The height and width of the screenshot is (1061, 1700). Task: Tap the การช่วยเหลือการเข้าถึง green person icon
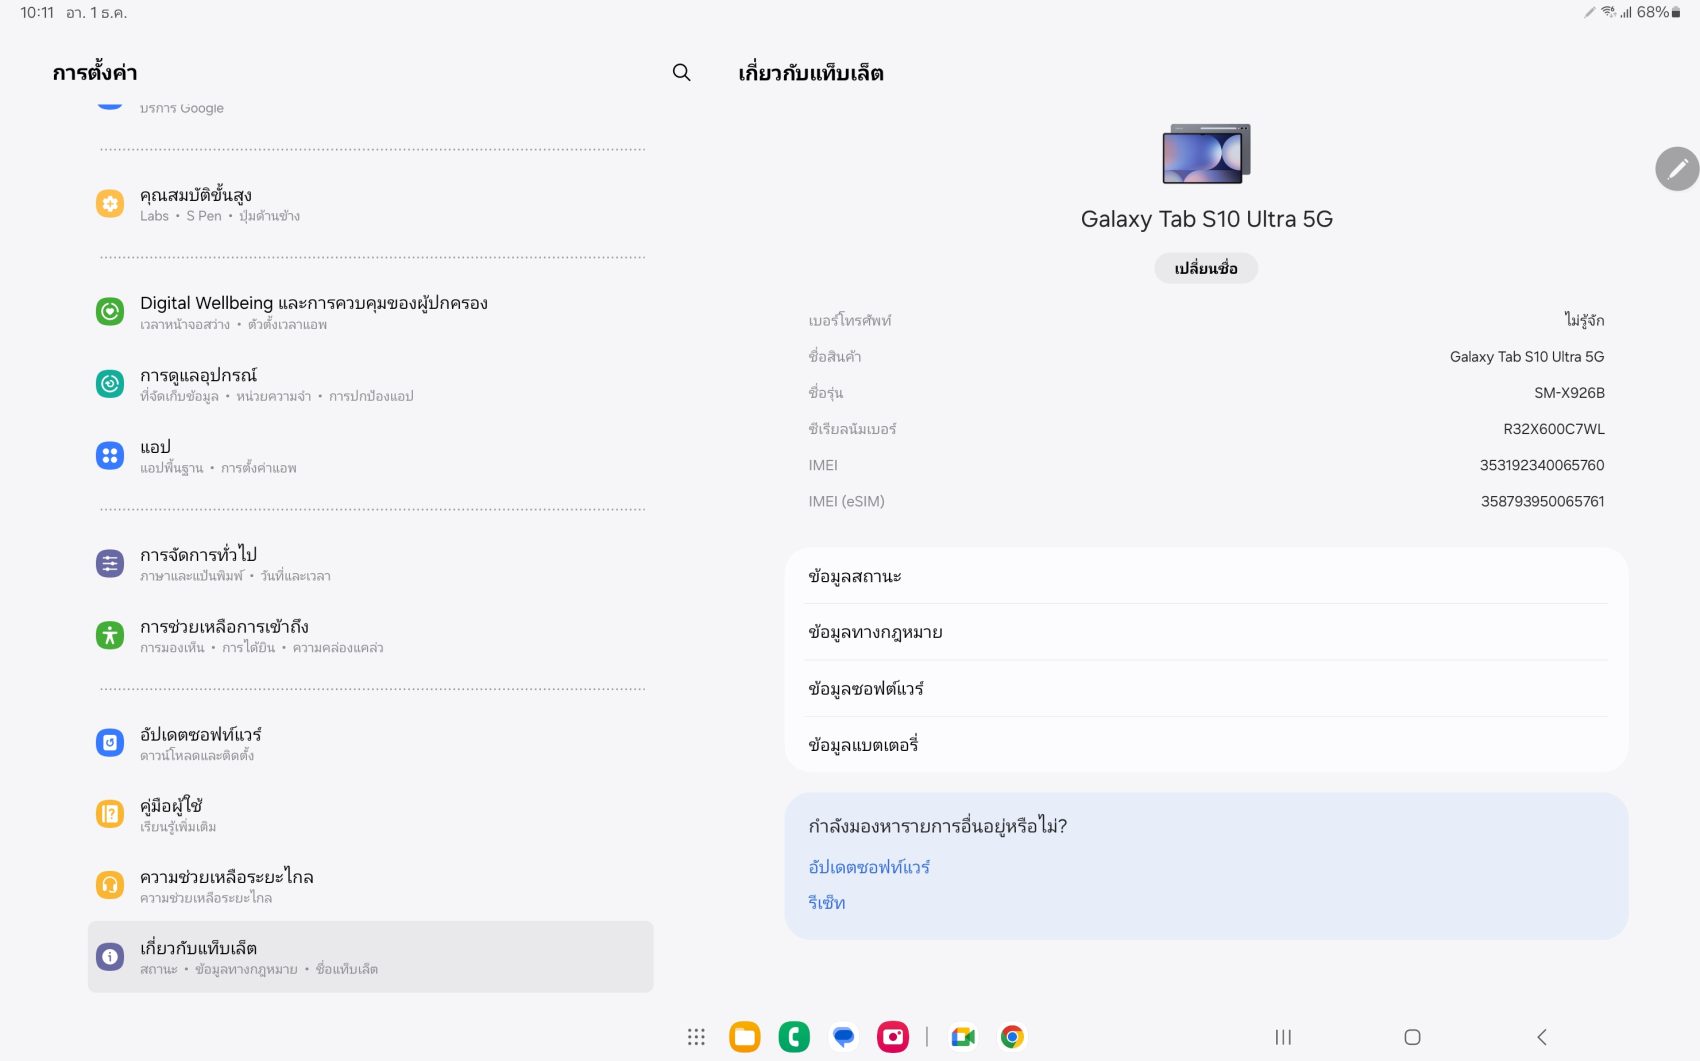110,635
